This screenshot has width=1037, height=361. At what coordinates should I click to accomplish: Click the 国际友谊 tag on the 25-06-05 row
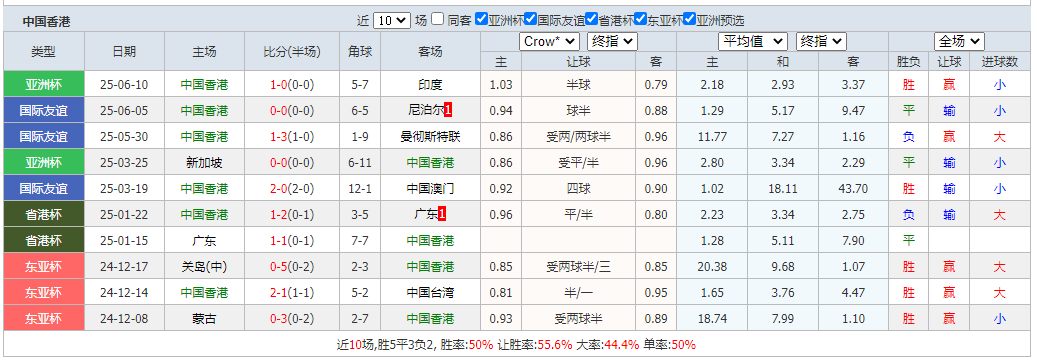44,110
